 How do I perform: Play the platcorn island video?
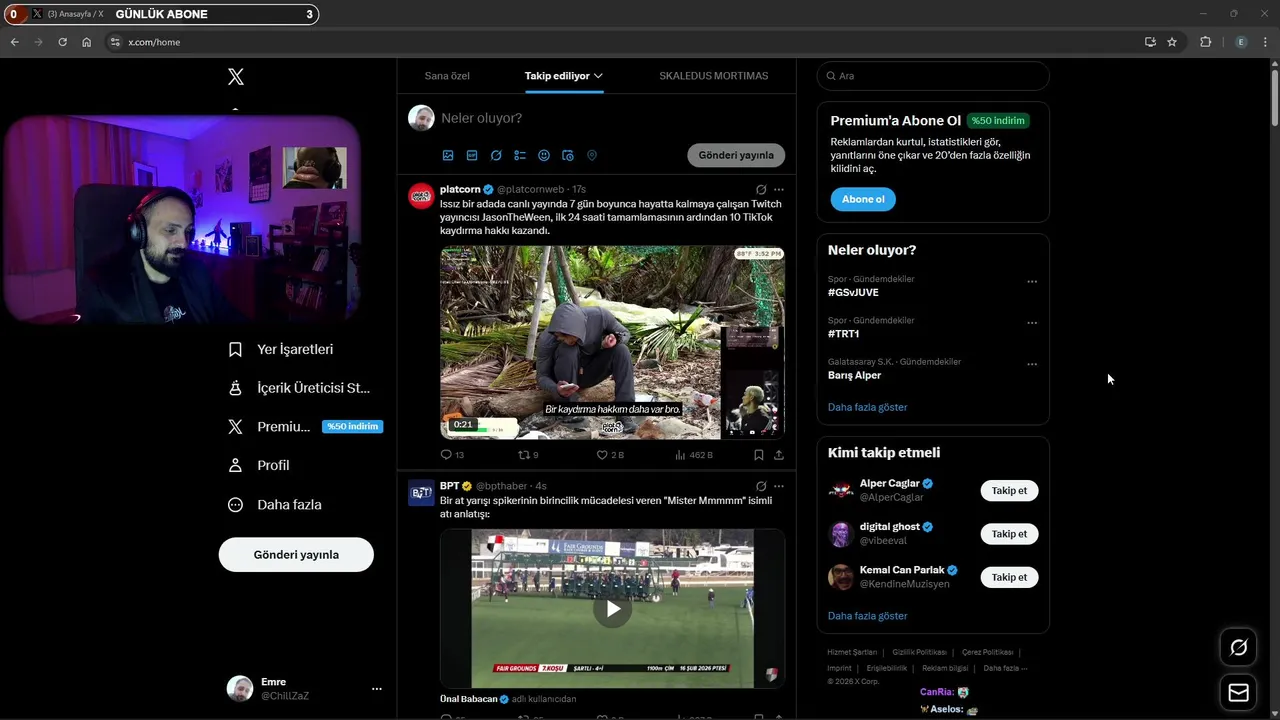(612, 342)
